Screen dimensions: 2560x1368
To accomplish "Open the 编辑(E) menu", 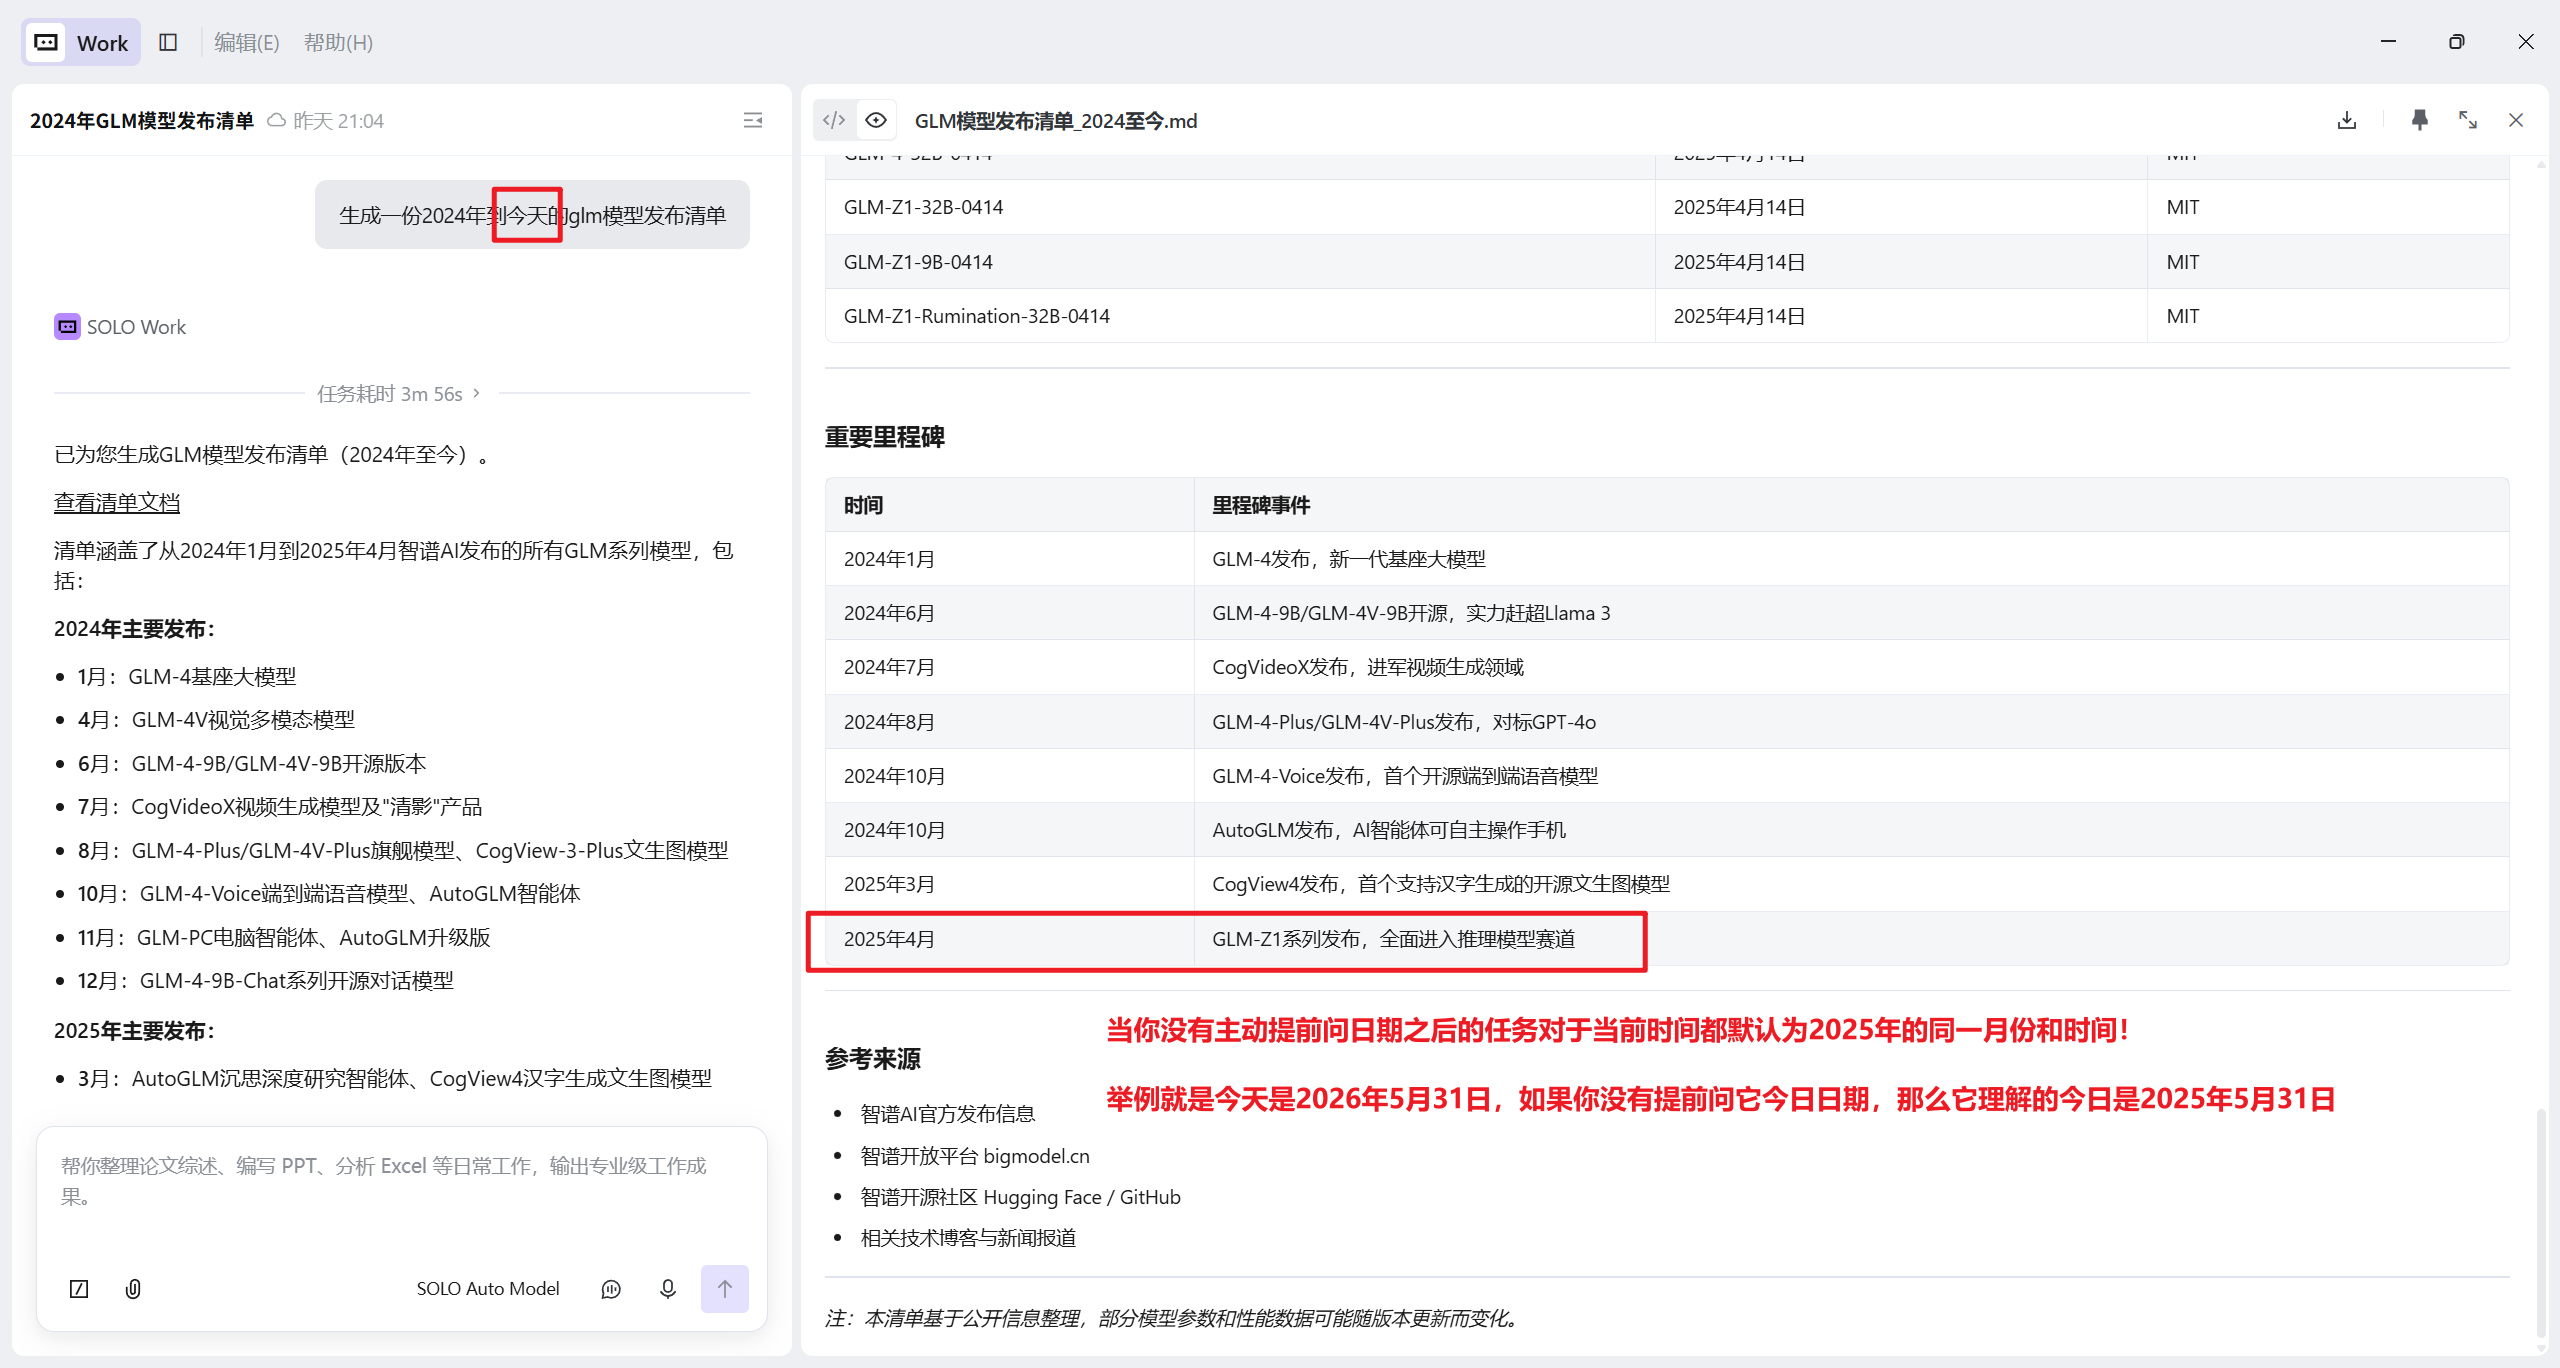I will 246,42.
